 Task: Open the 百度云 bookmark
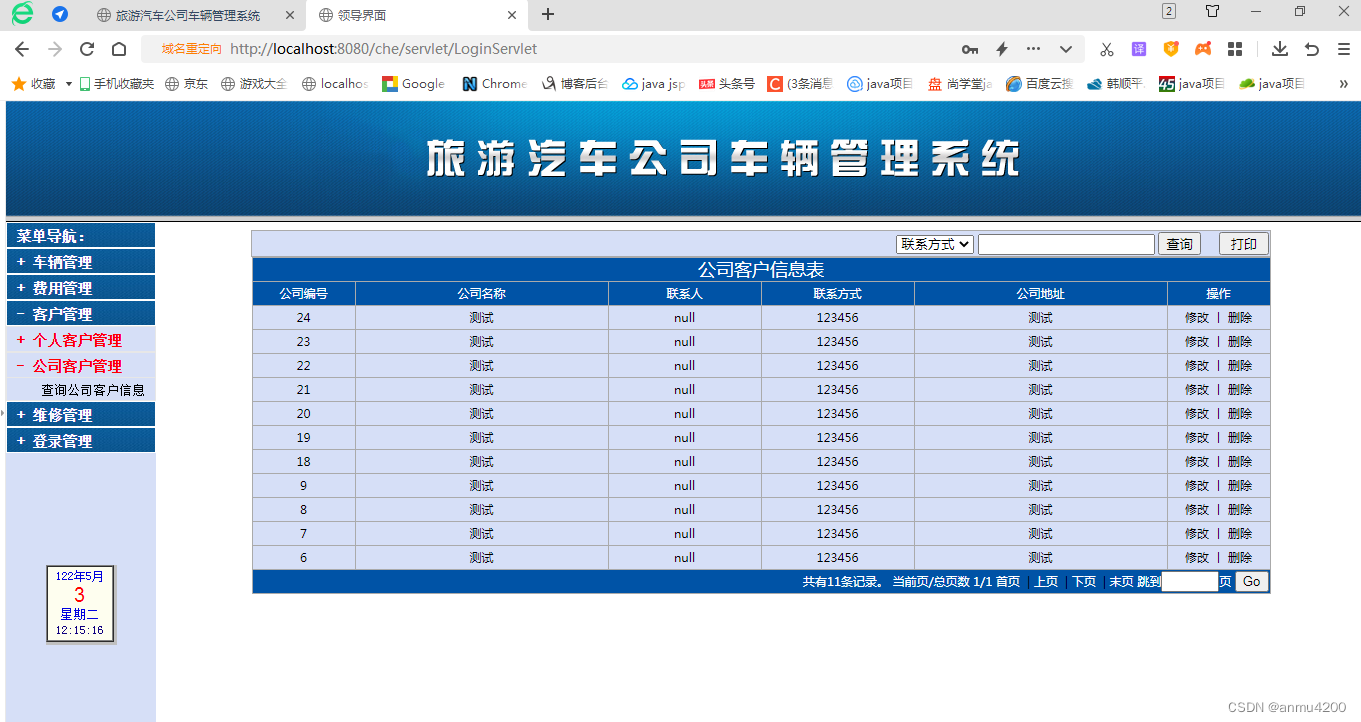click(1039, 84)
